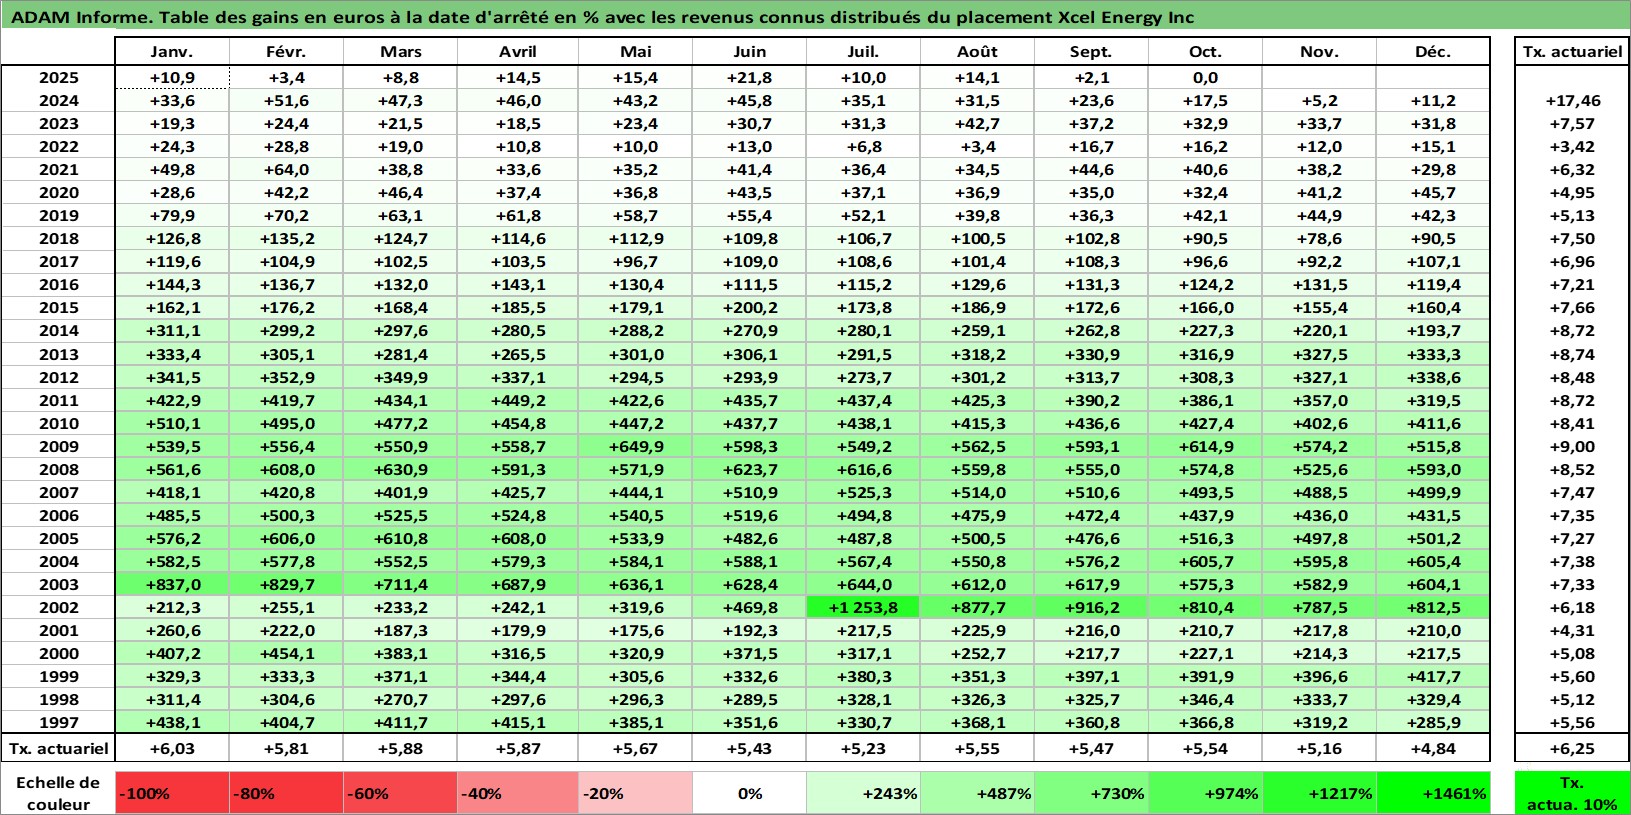The height and width of the screenshot is (815, 1631).
Task: Select the +837,0 cell in 2003 row
Action: (173, 584)
